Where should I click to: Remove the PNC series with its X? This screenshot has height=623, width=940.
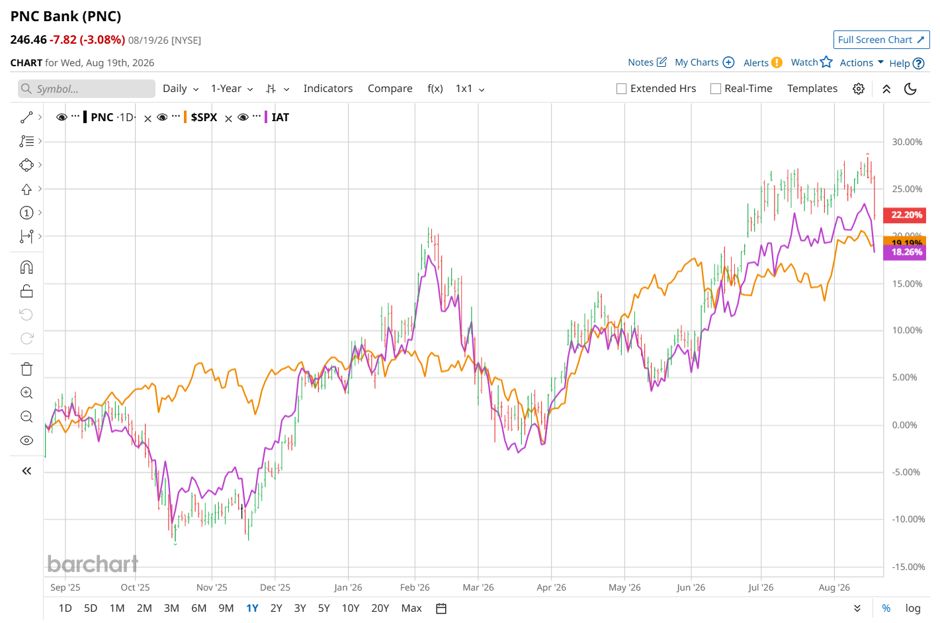tap(147, 119)
